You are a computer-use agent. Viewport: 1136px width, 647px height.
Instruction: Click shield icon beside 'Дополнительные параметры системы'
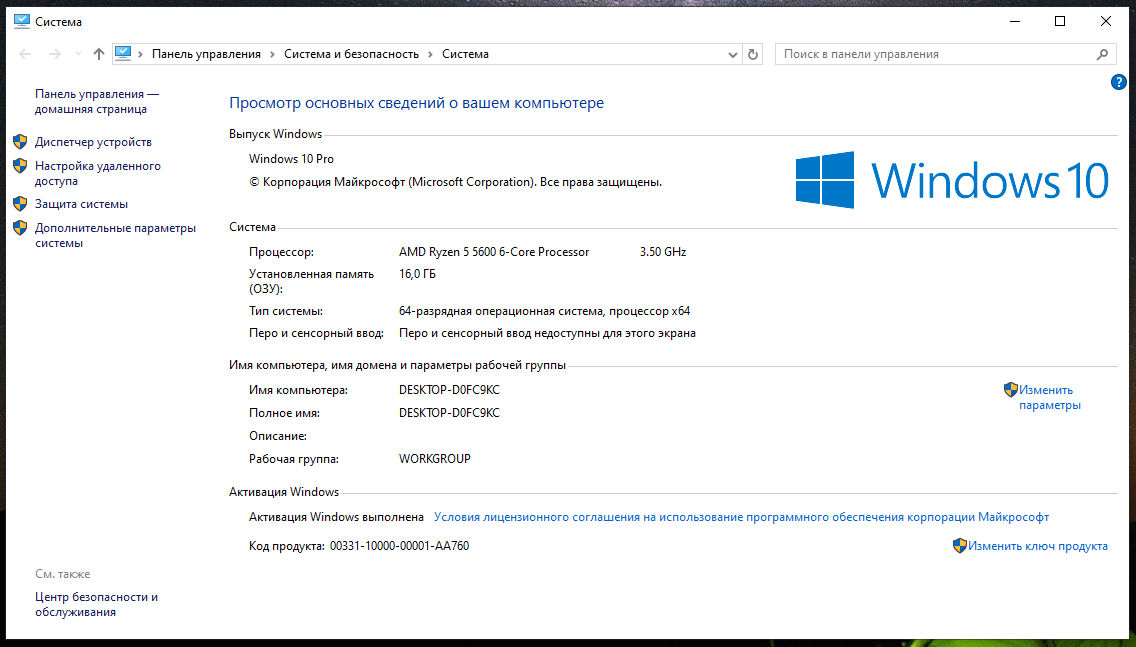coord(20,228)
